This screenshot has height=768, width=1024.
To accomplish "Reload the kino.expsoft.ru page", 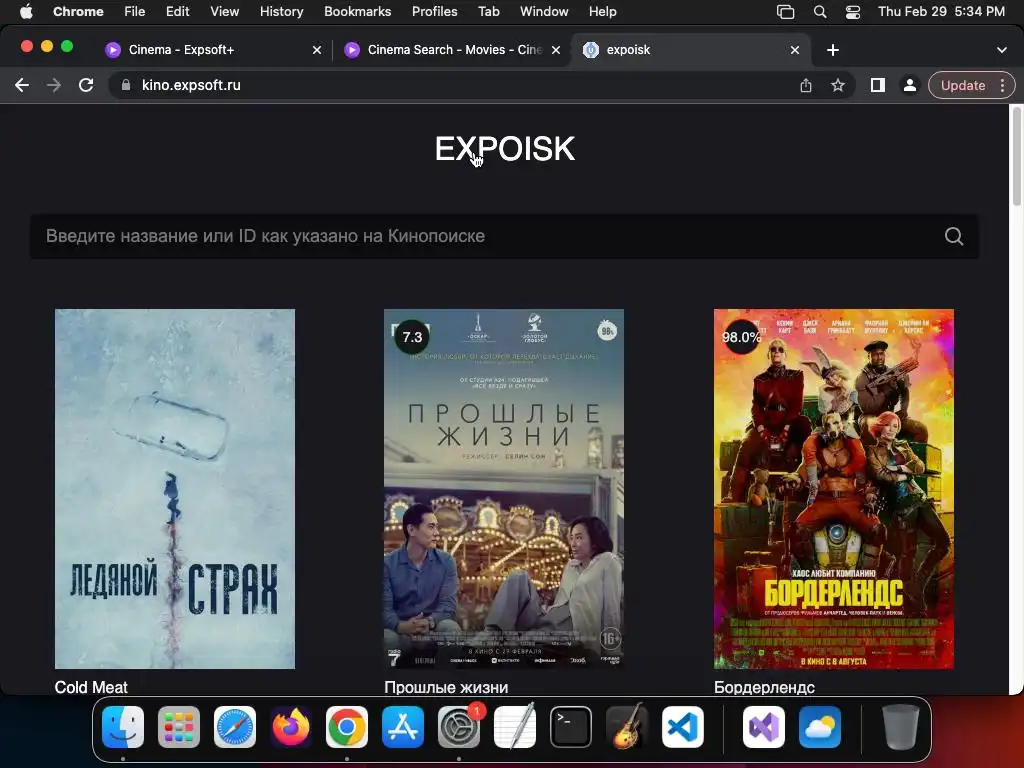I will [86, 85].
